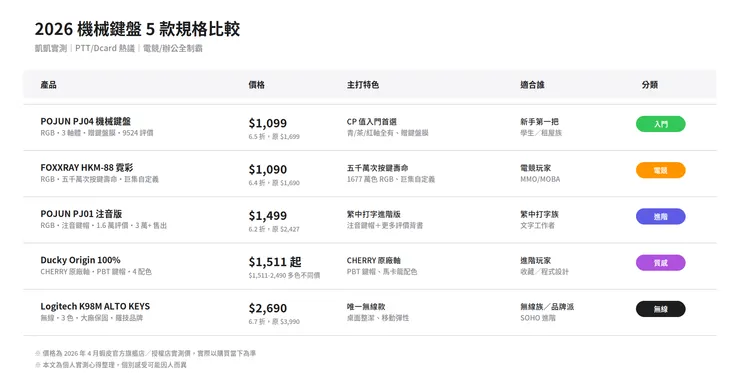
Task: Click product name 'POJUN PJ04 機械鍵盤'
Action: click(86, 121)
